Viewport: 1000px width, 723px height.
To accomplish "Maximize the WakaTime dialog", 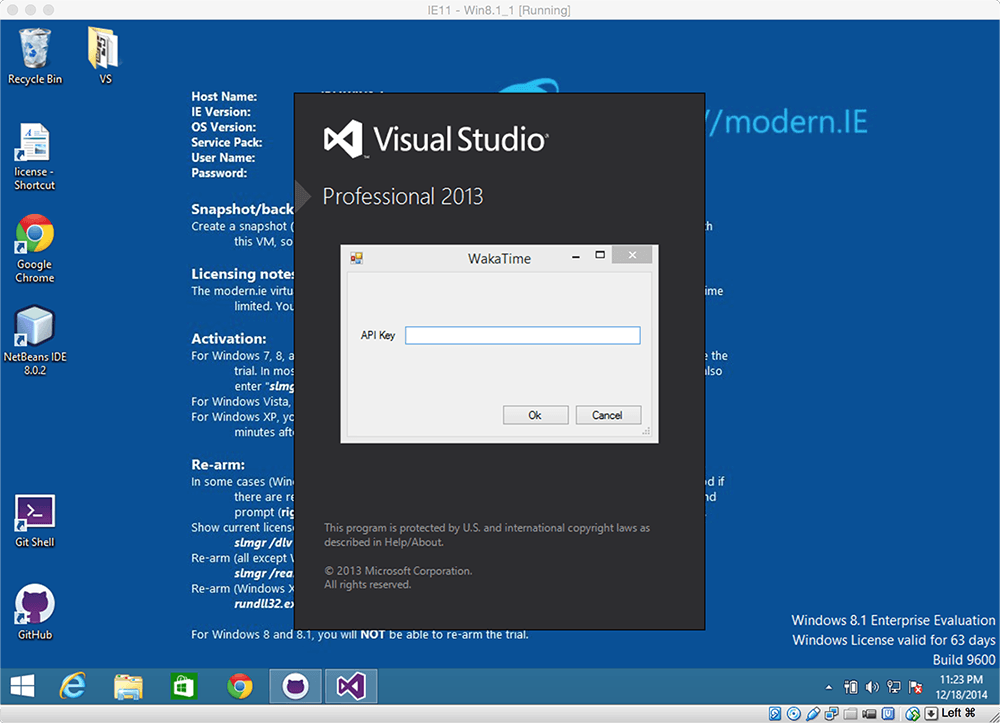I will click(x=600, y=257).
